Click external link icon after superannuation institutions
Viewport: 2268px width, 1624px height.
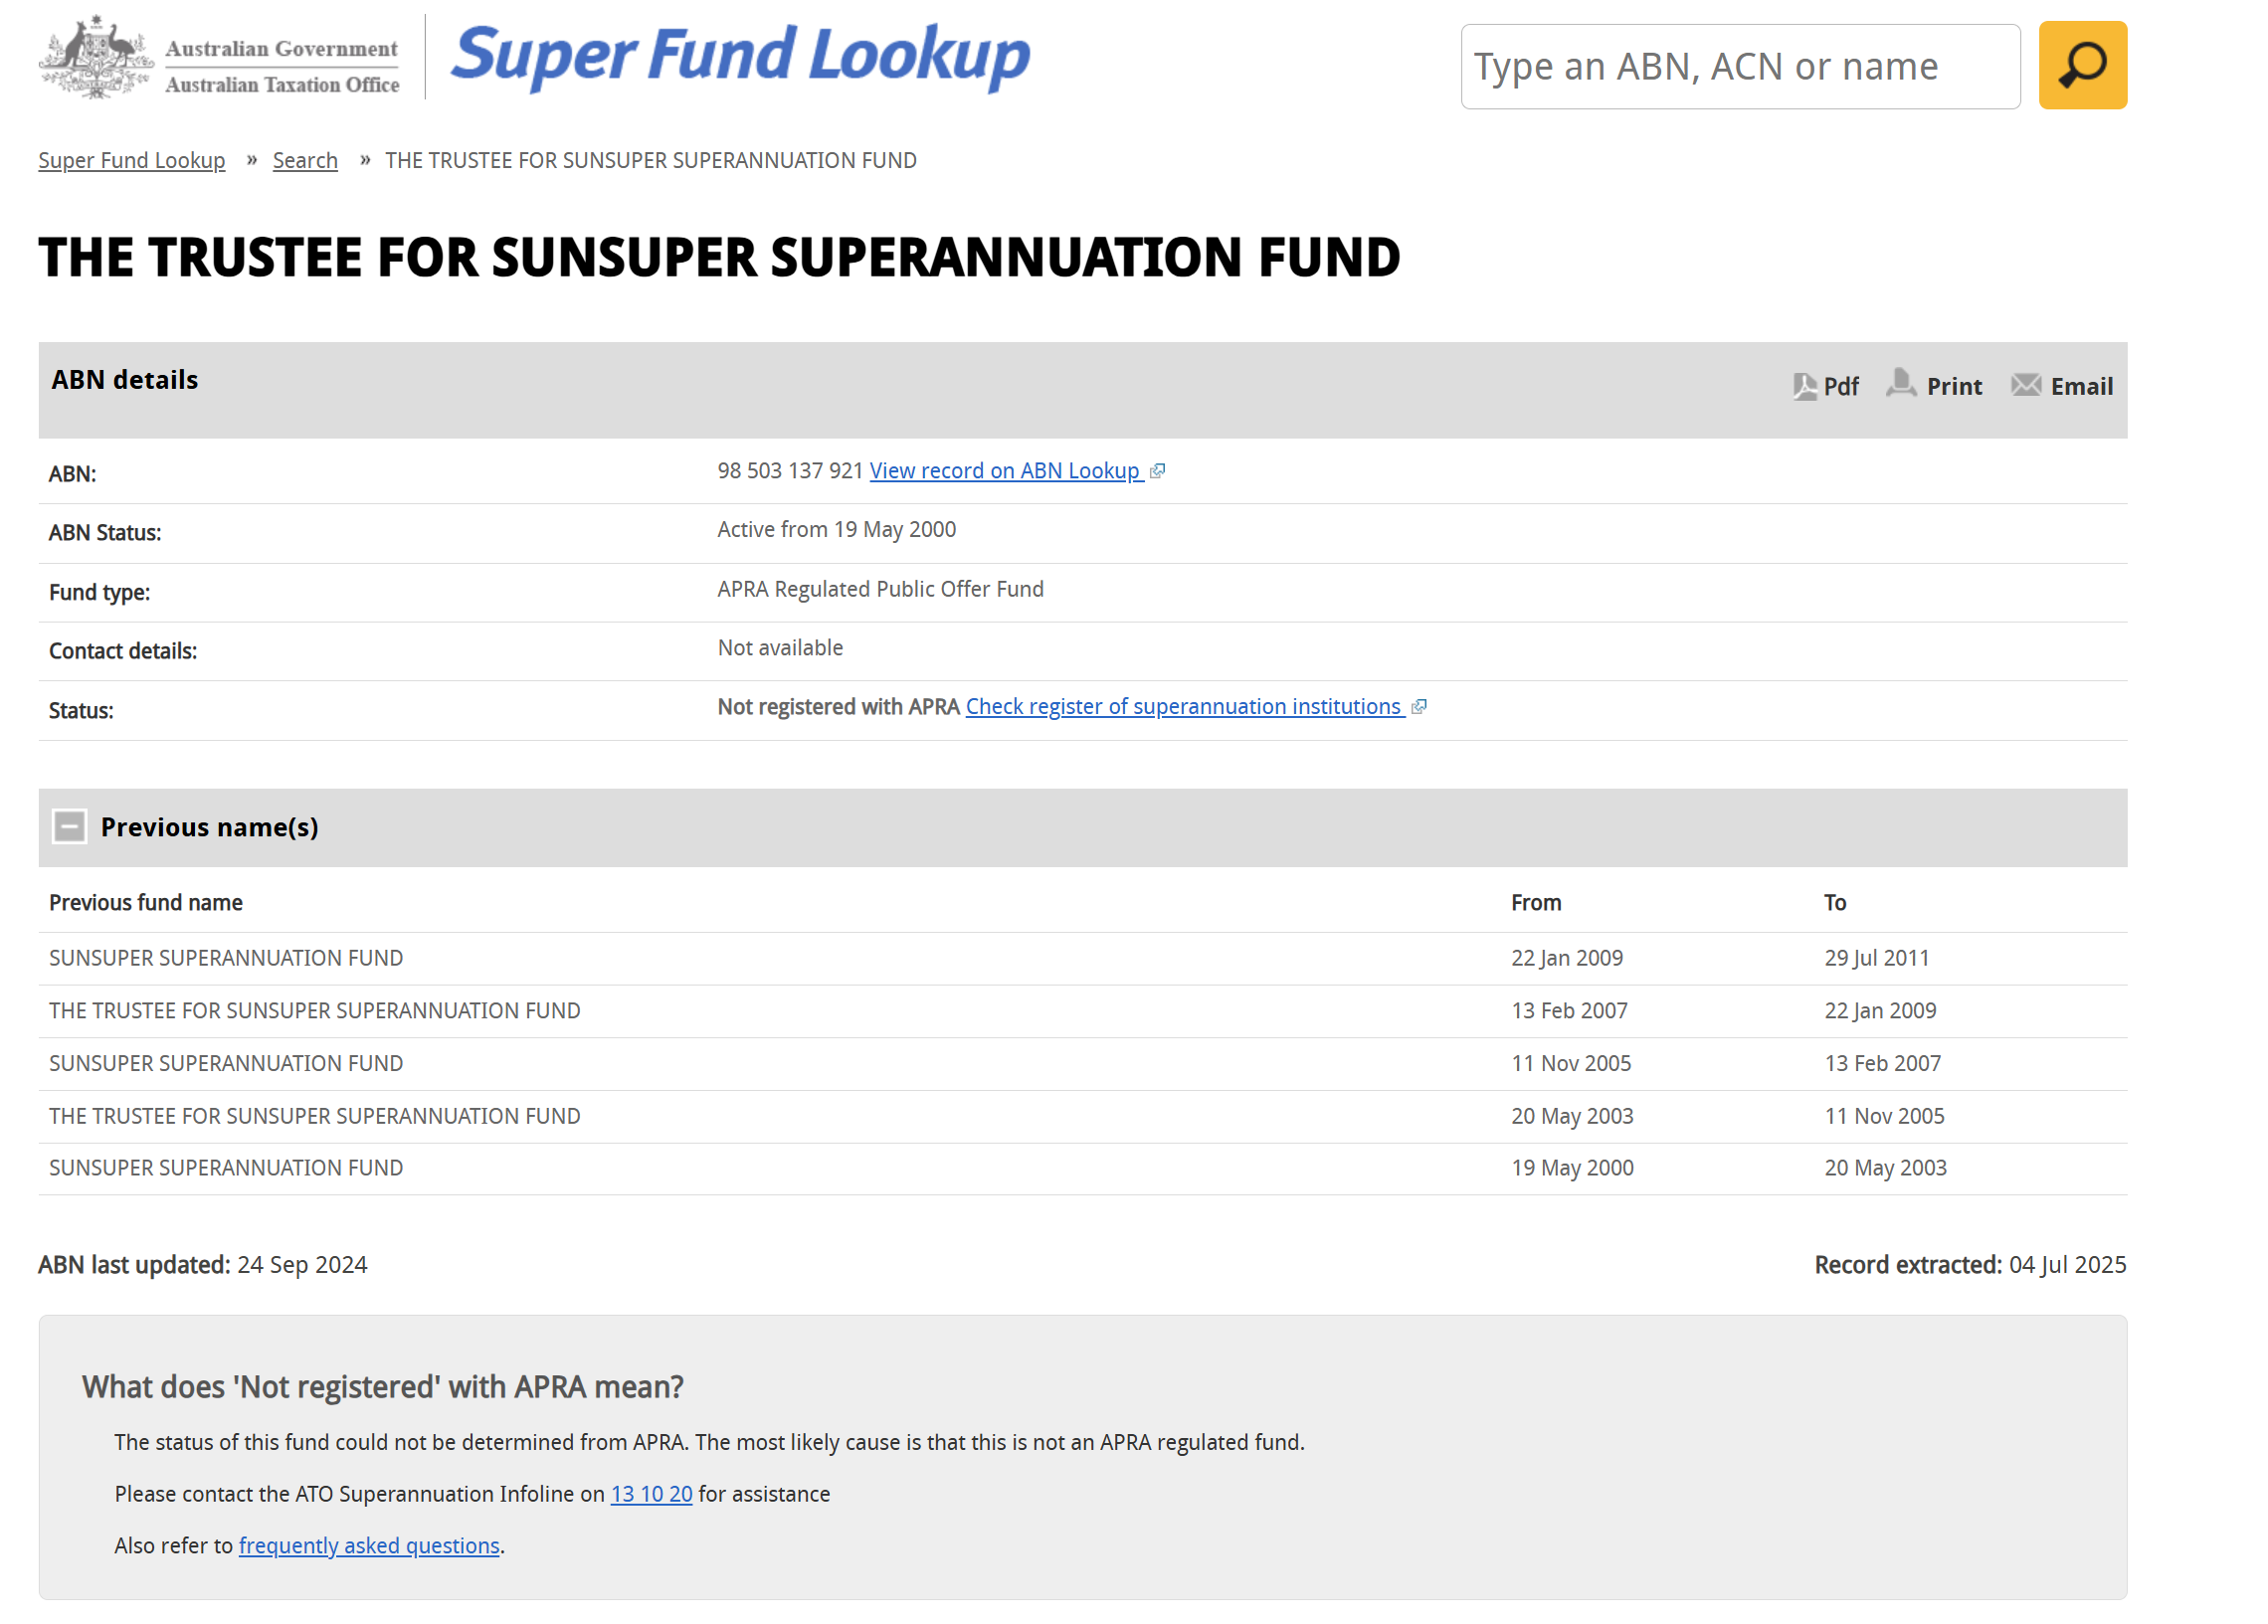[1418, 707]
